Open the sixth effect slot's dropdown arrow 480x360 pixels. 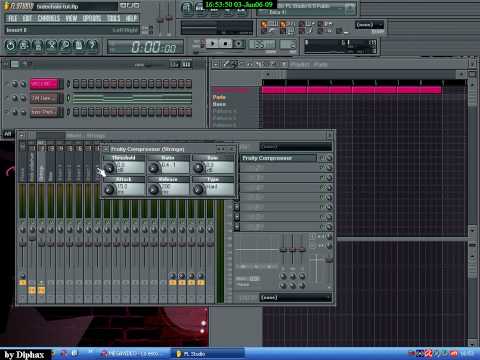pos(237,207)
